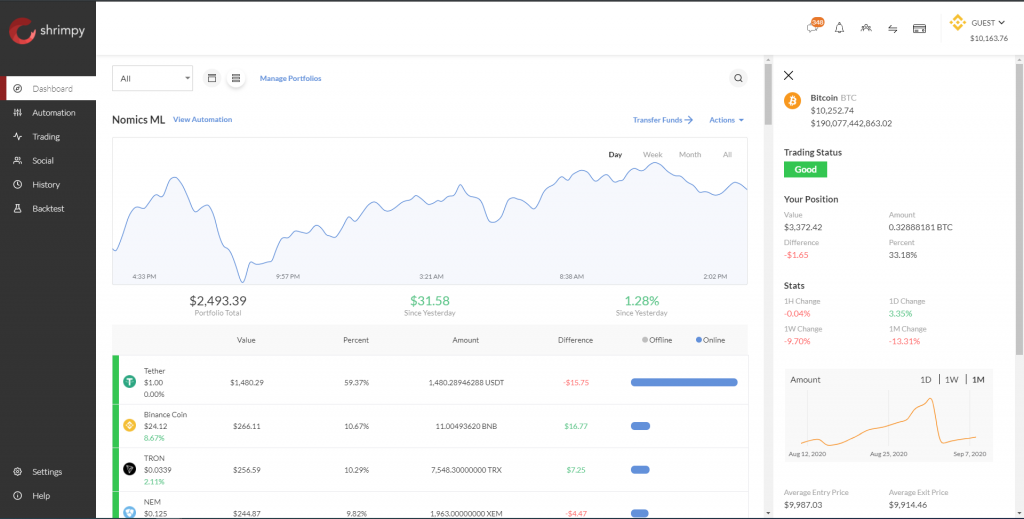1024x519 pixels.
Task: Open the notifications bell
Action: [839, 28]
